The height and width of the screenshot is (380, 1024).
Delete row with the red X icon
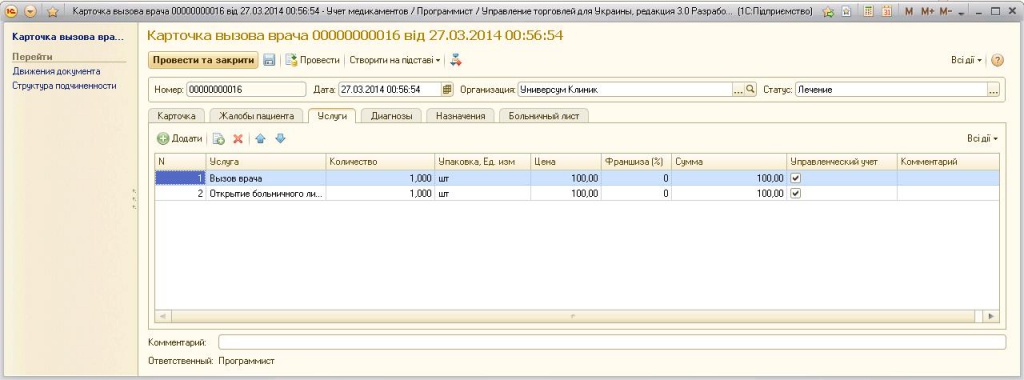(238, 138)
